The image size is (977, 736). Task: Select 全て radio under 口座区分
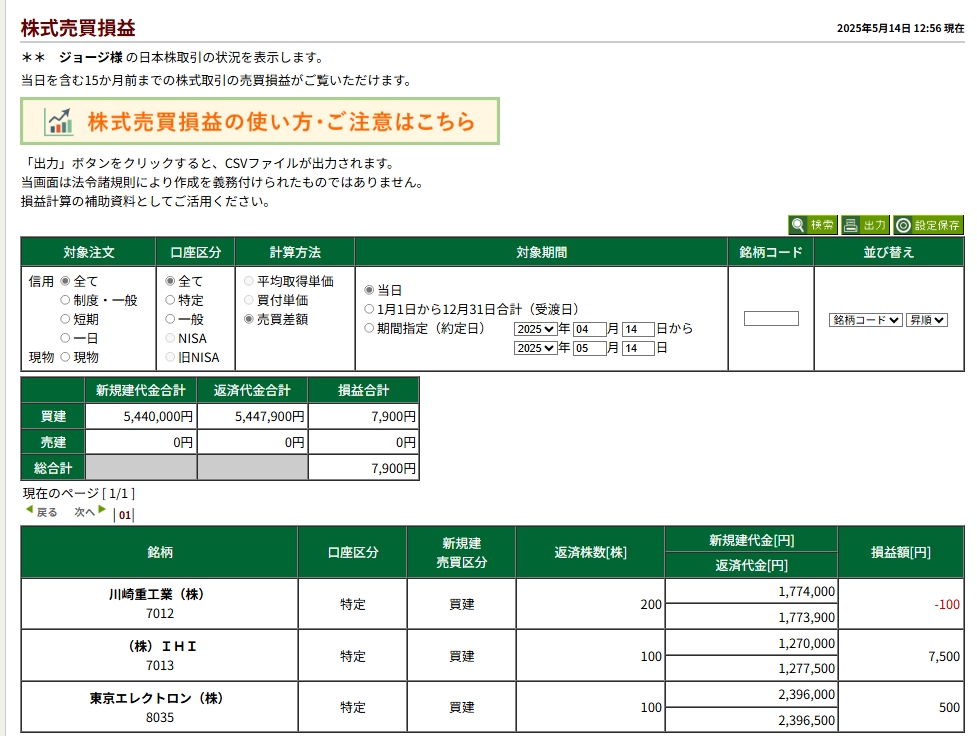click(x=169, y=281)
